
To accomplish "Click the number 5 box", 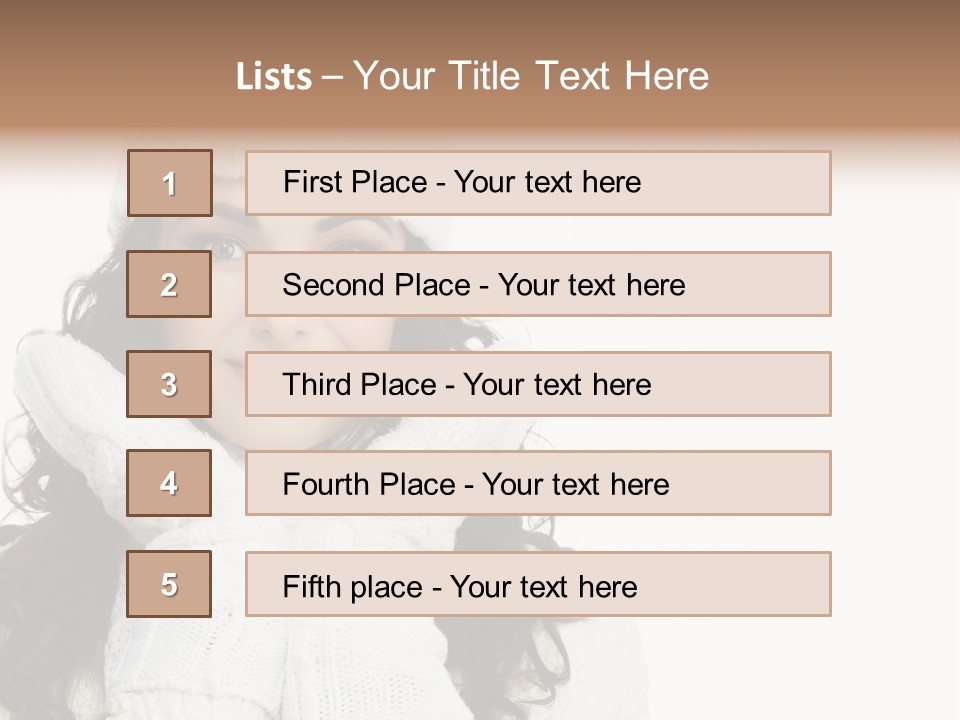I will pos(170,584).
